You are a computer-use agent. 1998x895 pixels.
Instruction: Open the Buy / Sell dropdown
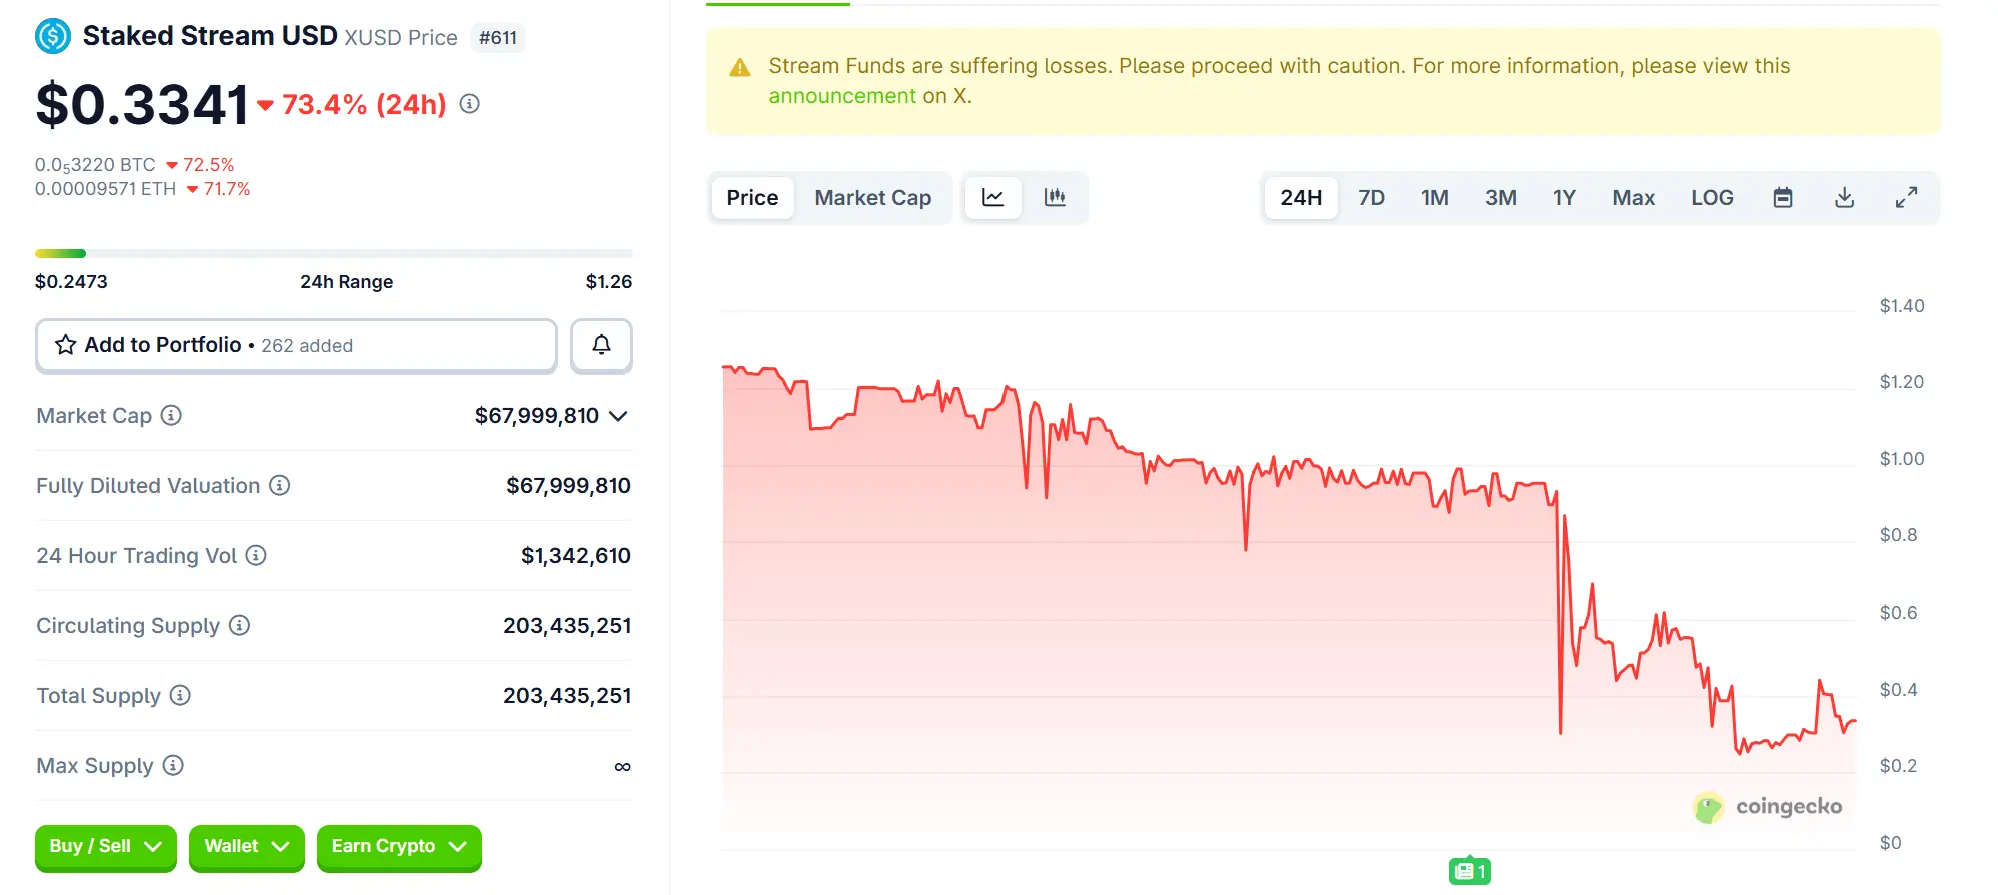104,847
